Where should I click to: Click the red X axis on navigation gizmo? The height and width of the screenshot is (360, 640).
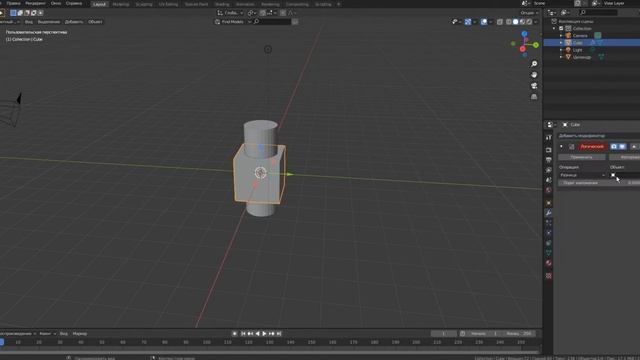point(522,49)
